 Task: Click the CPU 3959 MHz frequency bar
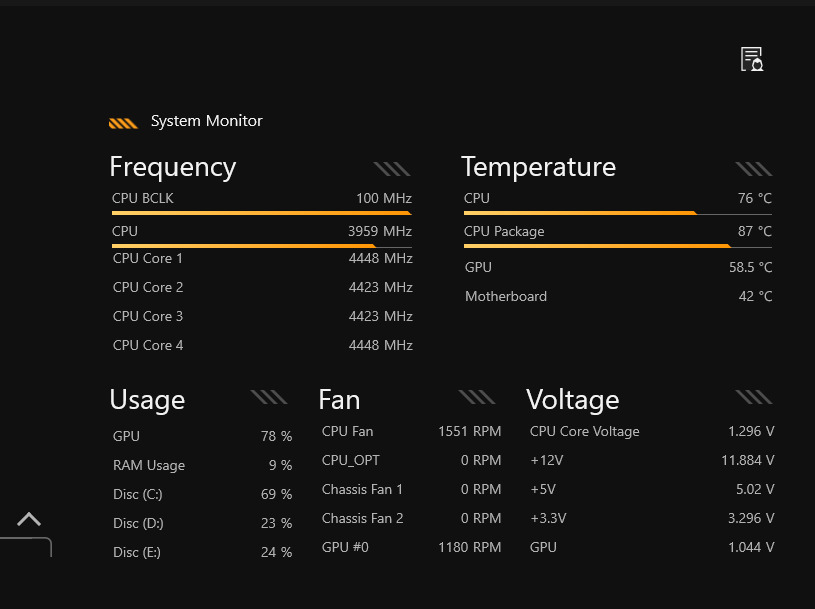point(261,245)
